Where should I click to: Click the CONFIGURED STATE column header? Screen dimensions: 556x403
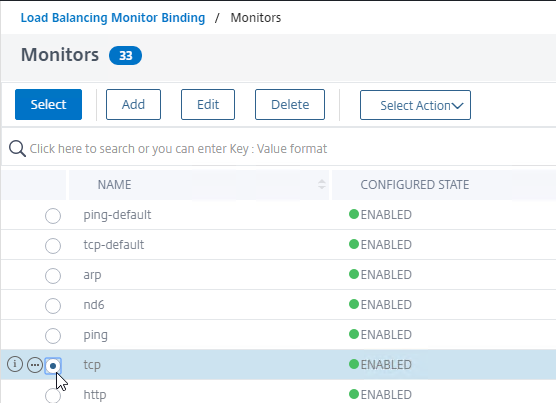[x=415, y=185]
